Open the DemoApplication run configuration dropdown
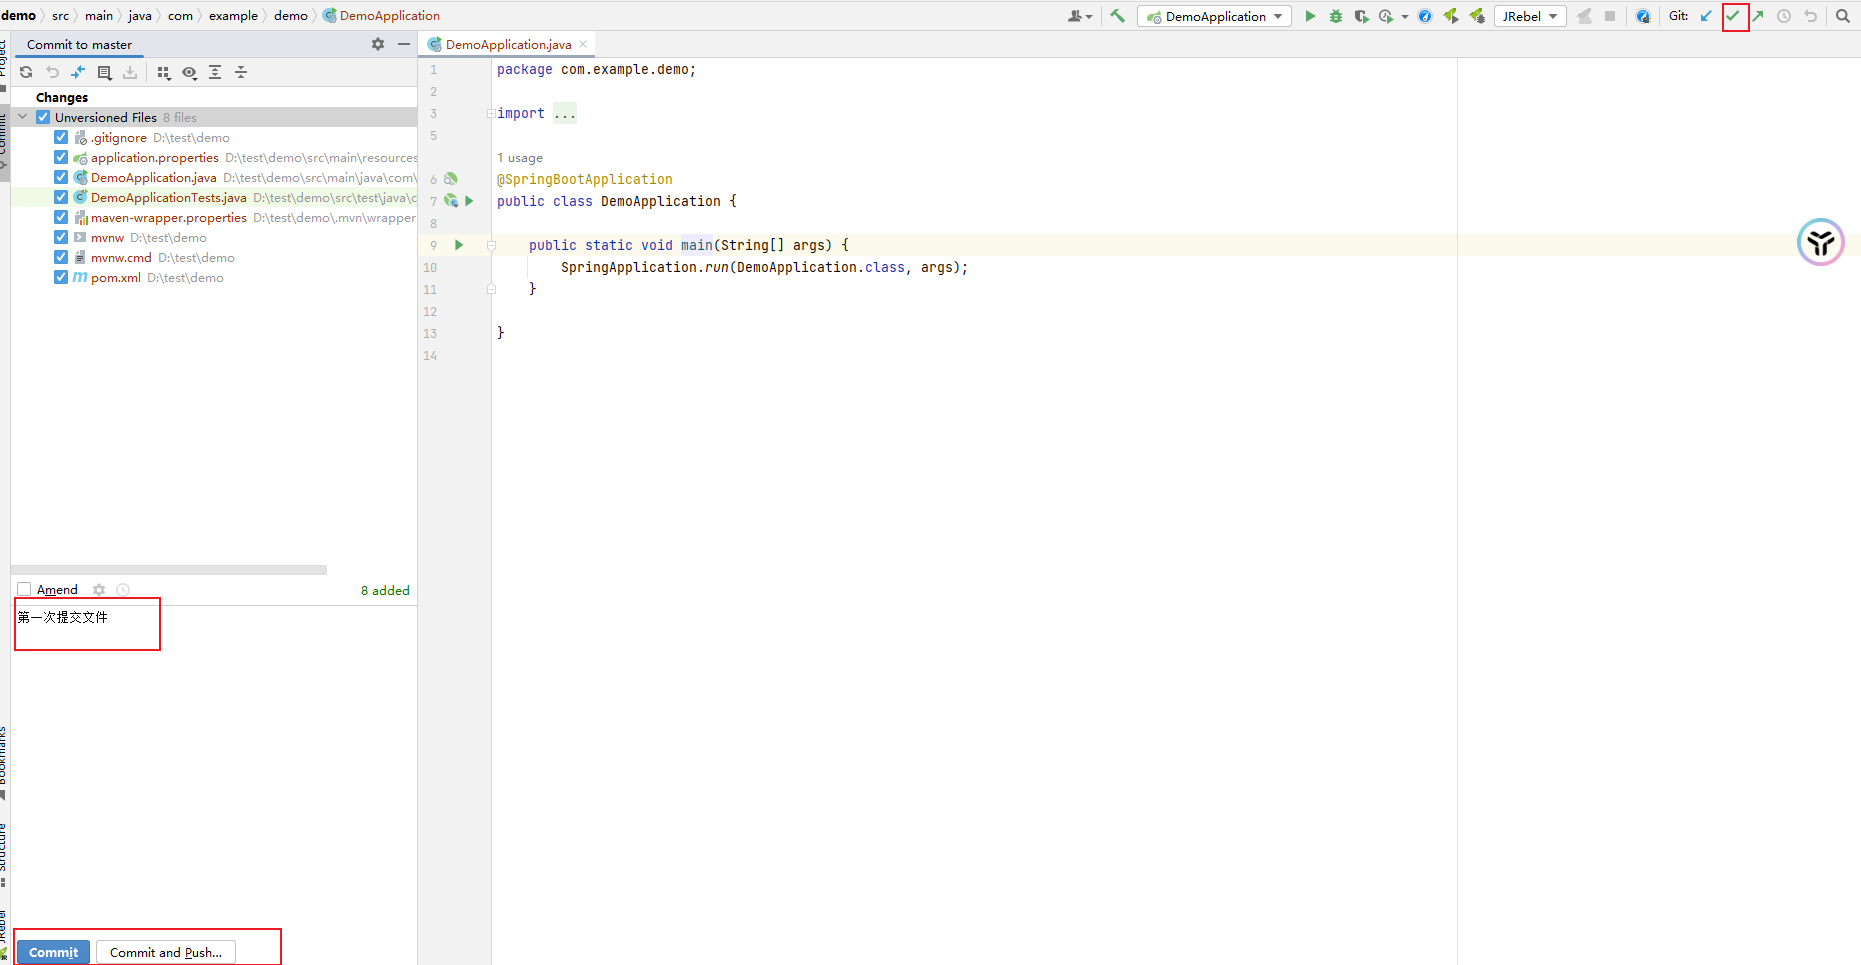1861x965 pixels. (1215, 16)
